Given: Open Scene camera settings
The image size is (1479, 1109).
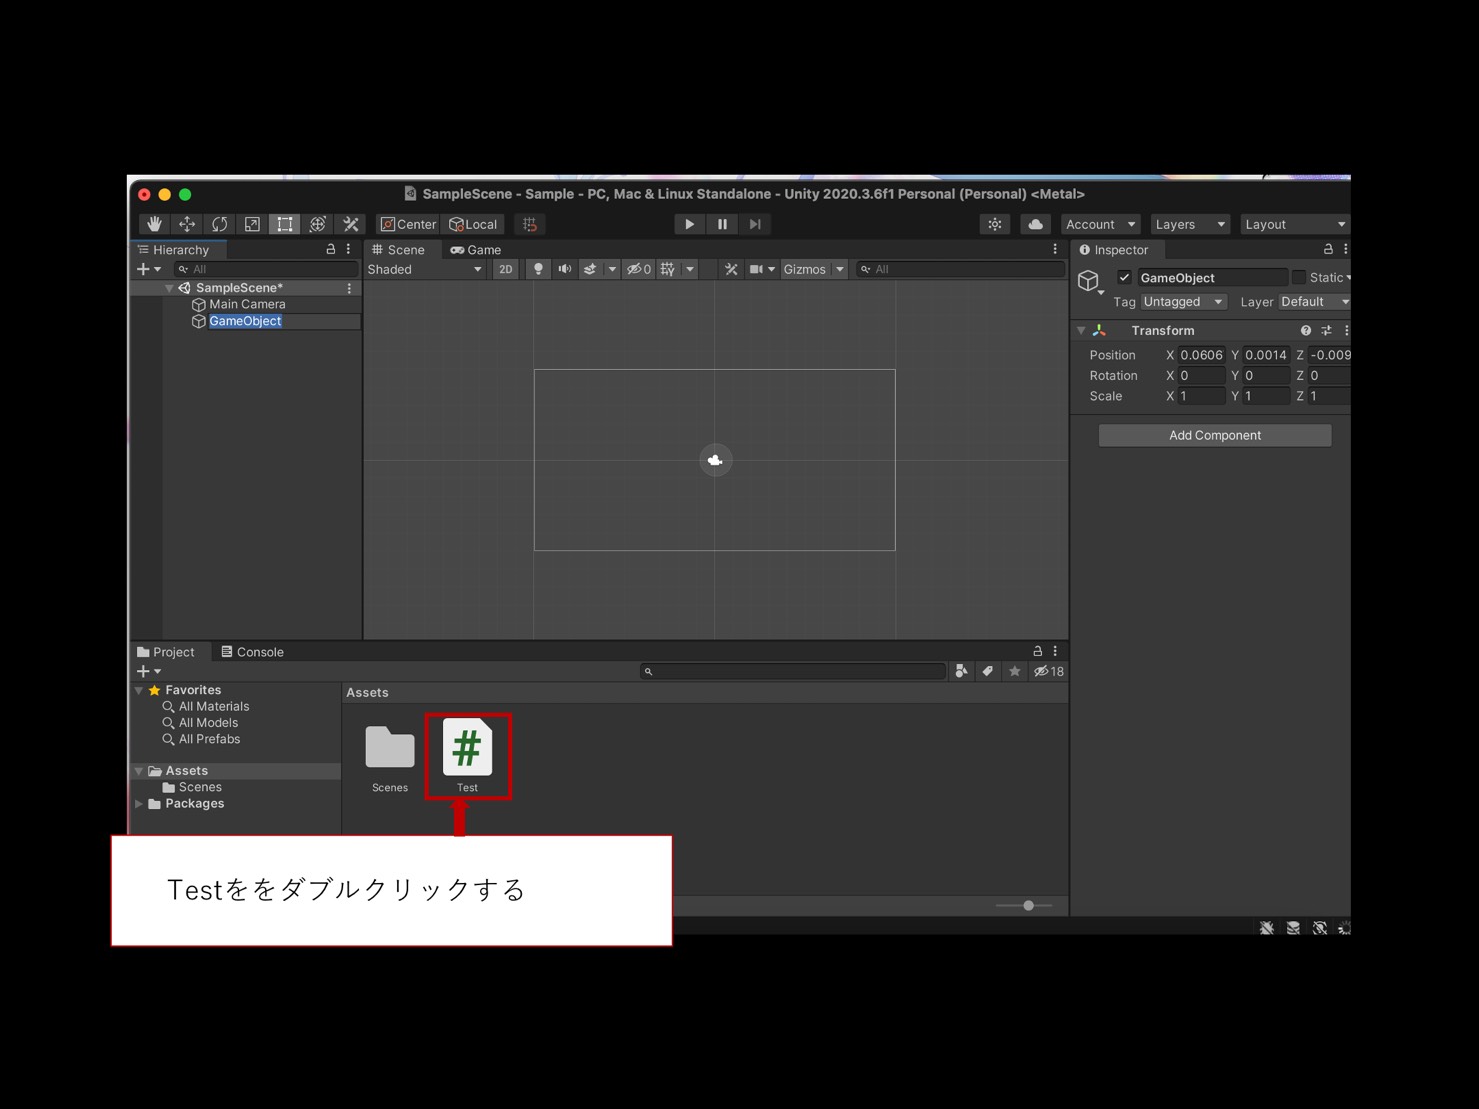Looking at the screenshot, I should click(x=756, y=269).
